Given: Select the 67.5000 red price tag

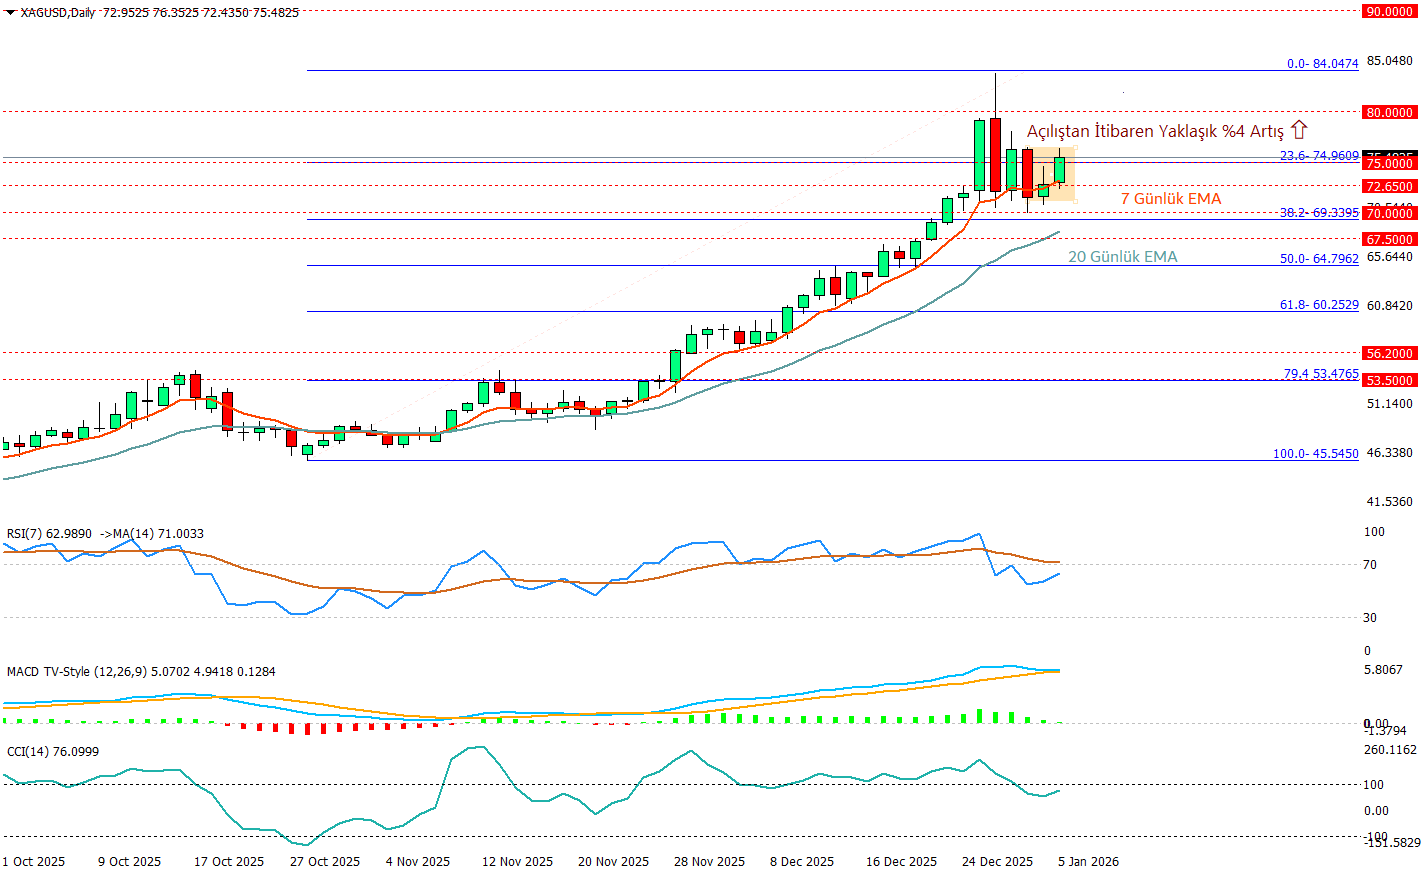Looking at the screenshot, I should (x=1390, y=239).
